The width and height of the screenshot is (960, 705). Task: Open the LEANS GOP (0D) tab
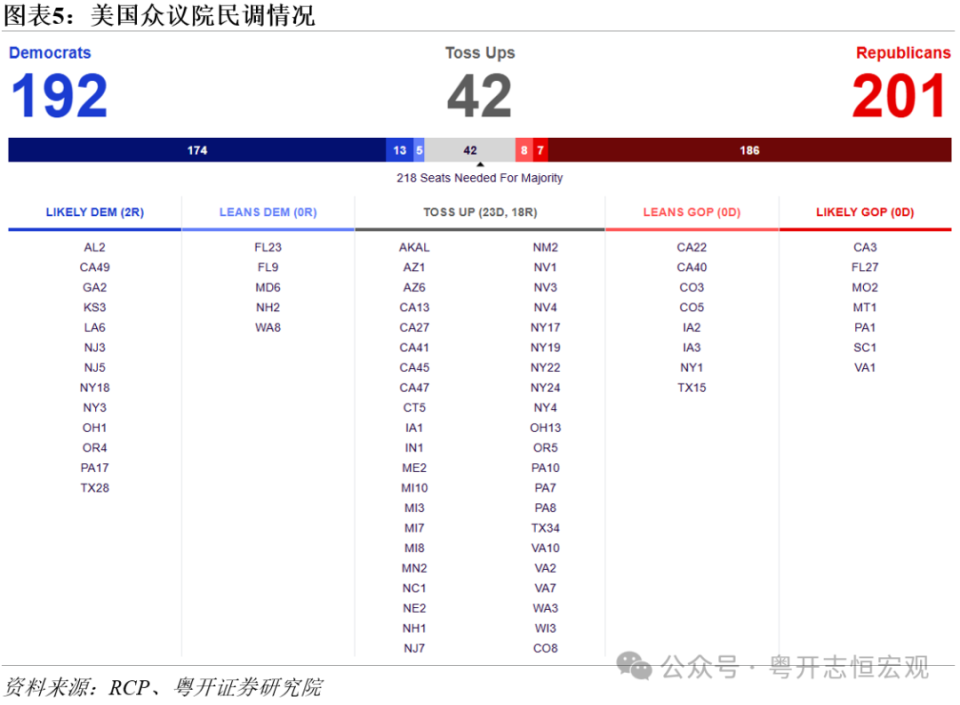pyautogui.click(x=691, y=212)
